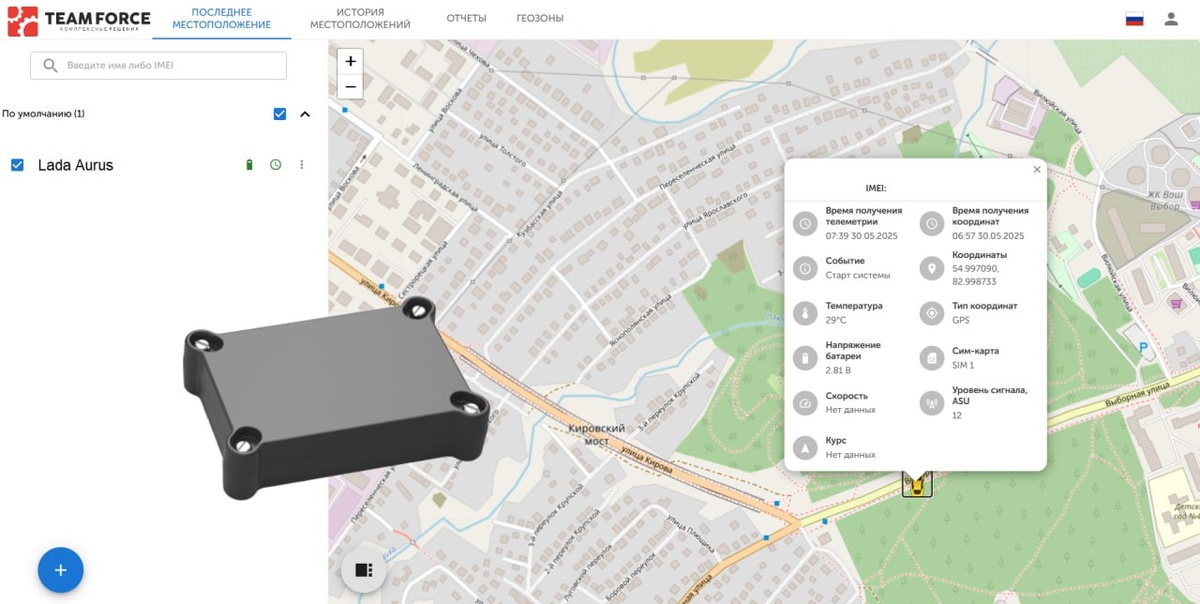Click the 2.81 В battery voltage value
The width and height of the screenshot is (1200, 604).
[x=840, y=370]
